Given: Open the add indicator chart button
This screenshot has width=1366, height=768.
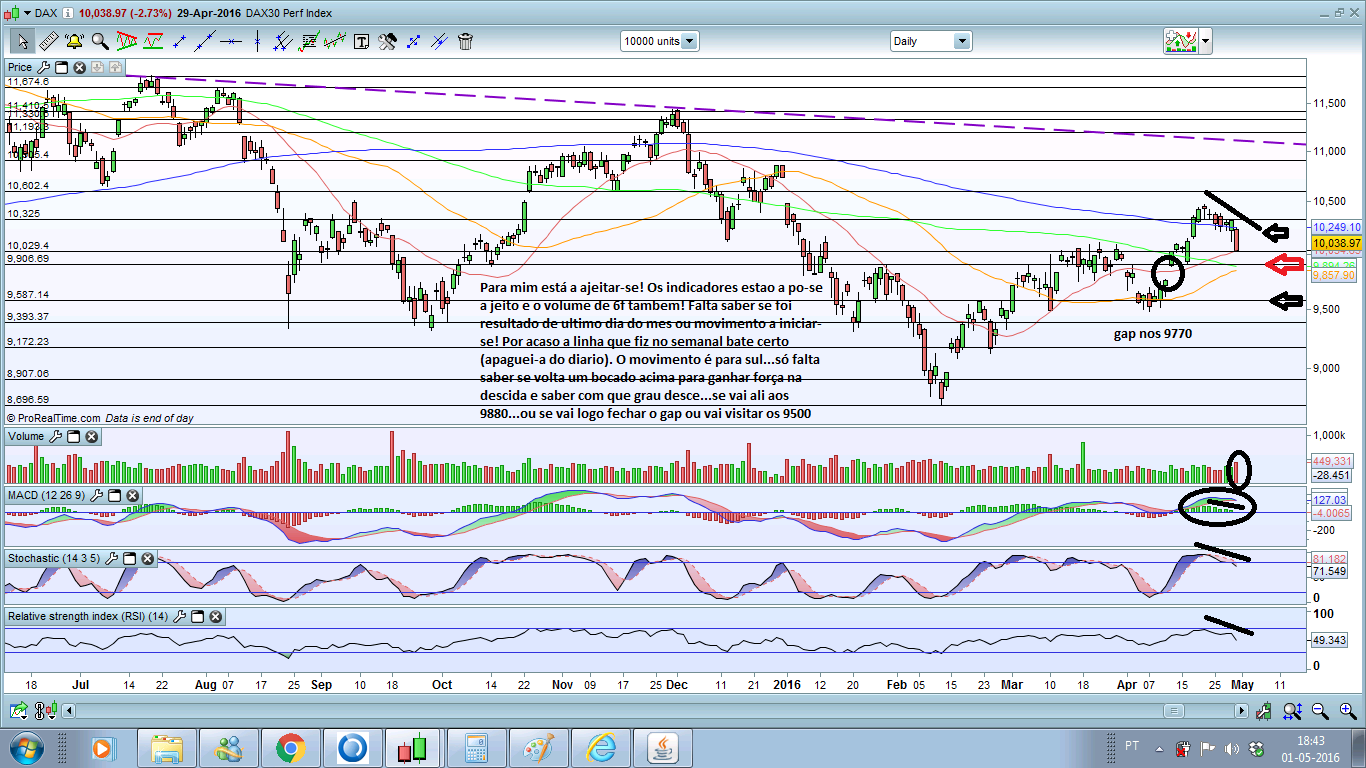Looking at the screenshot, I should click(1181, 41).
